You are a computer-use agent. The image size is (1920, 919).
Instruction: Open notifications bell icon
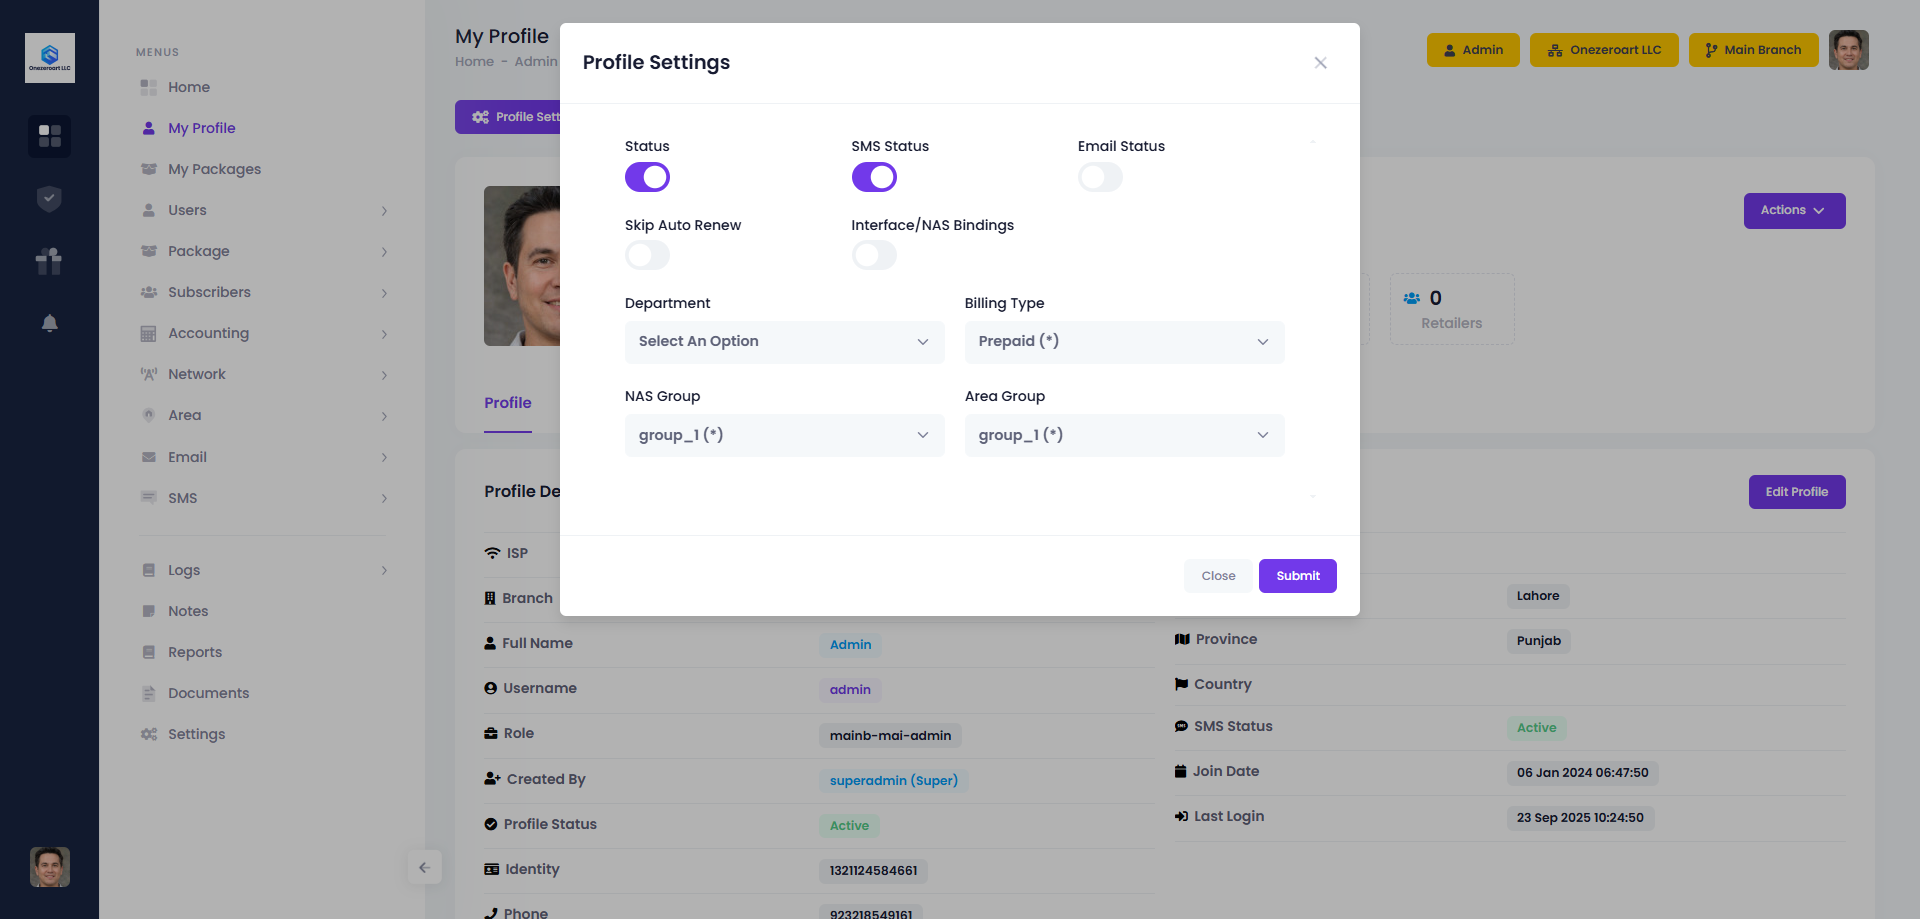click(49, 323)
